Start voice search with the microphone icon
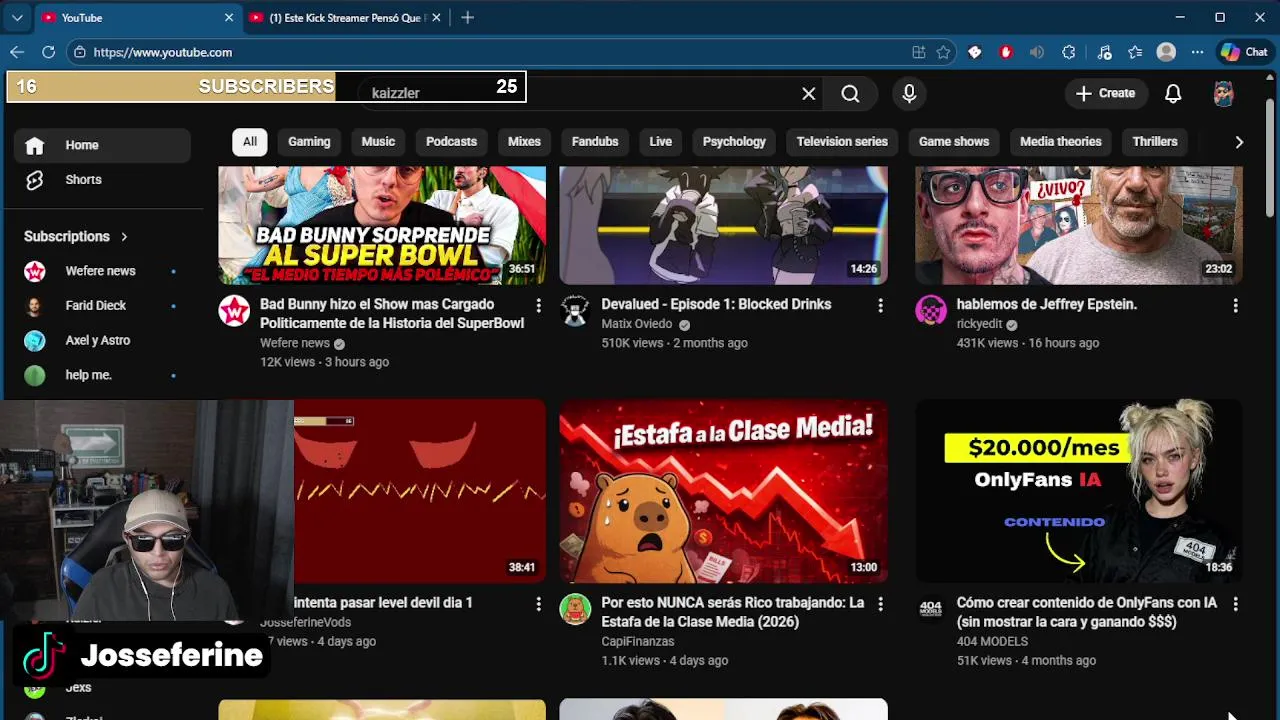Image resolution: width=1280 pixels, height=720 pixels. click(x=909, y=93)
